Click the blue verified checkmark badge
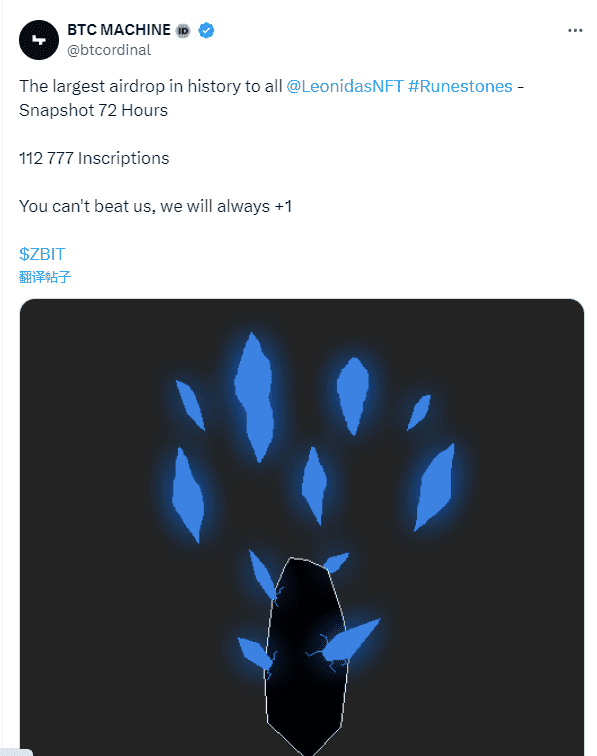Viewport: 597px width, 756px height. (x=206, y=30)
